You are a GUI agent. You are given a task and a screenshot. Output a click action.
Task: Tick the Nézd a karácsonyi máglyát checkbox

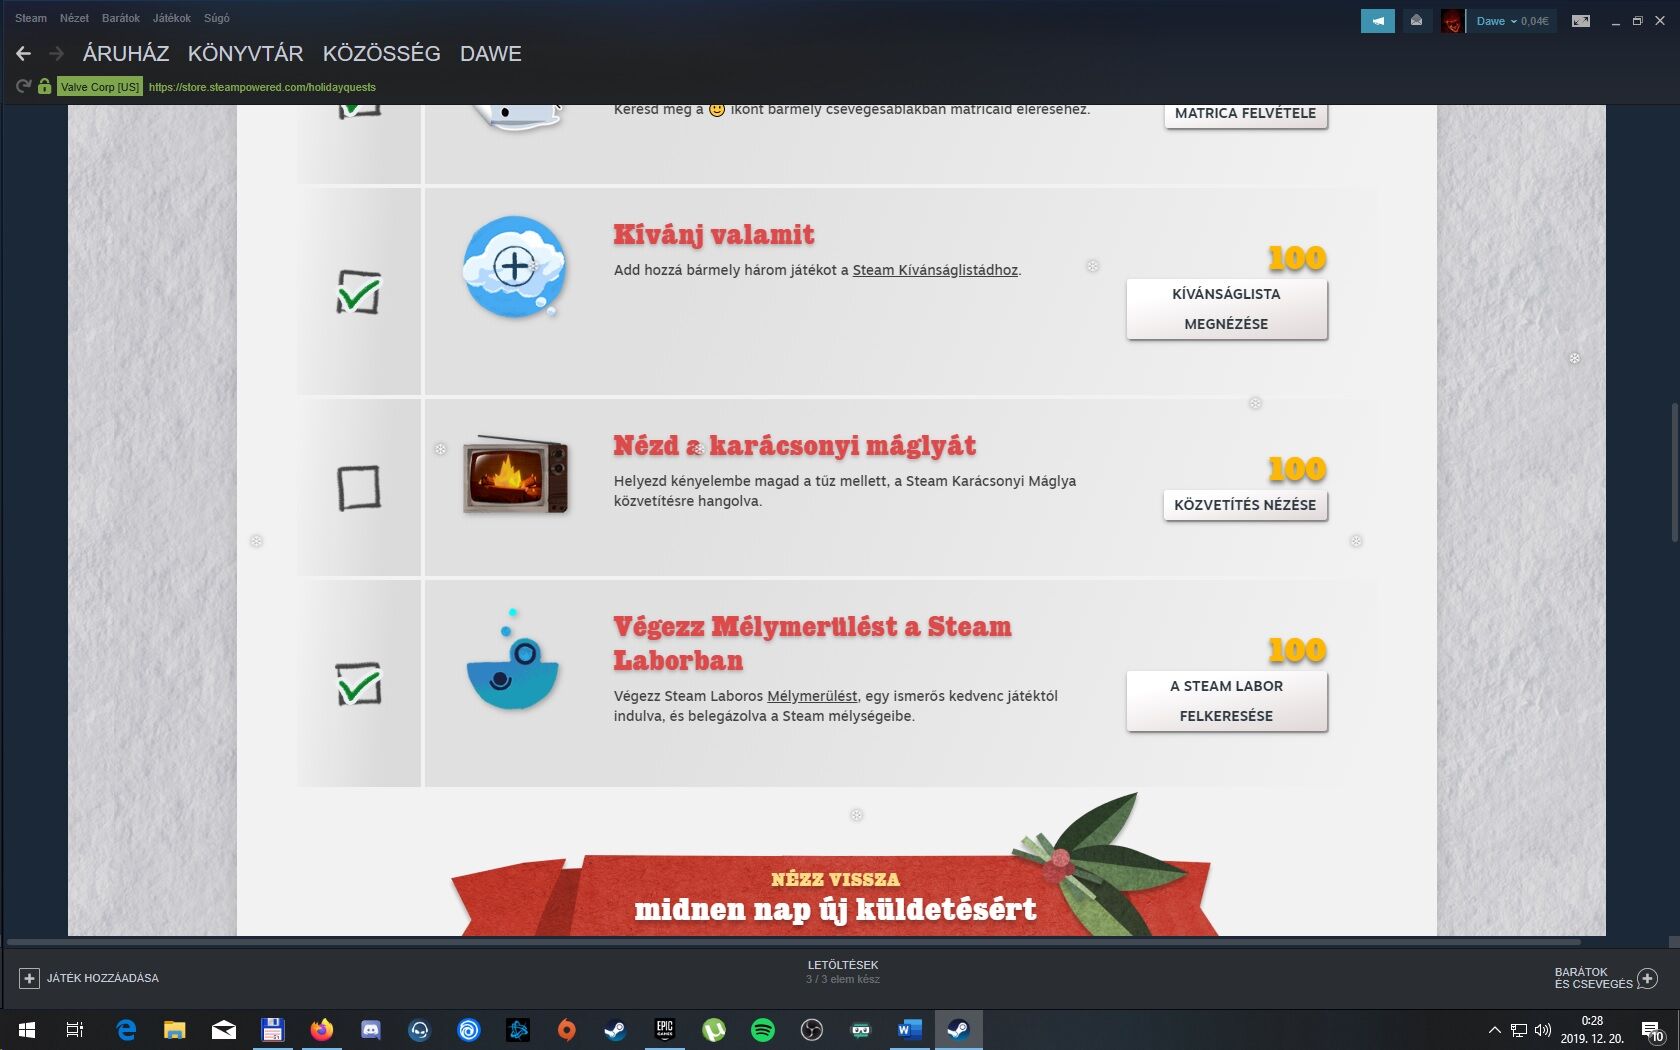pyautogui.click(x=359, y=488)
